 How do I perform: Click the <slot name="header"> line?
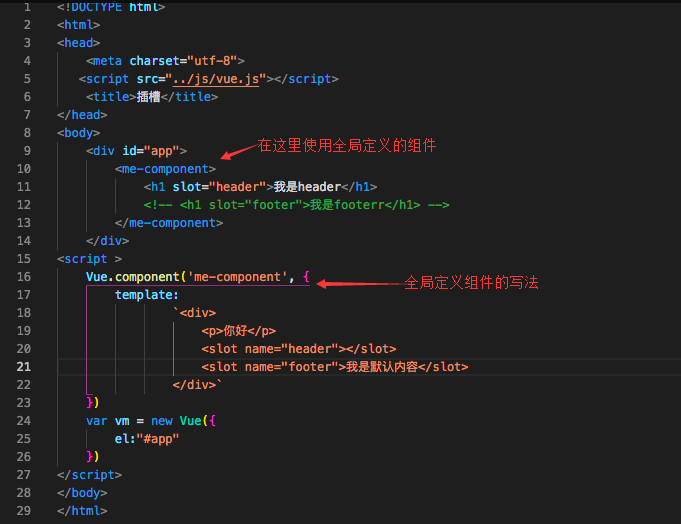pos(299,349)
